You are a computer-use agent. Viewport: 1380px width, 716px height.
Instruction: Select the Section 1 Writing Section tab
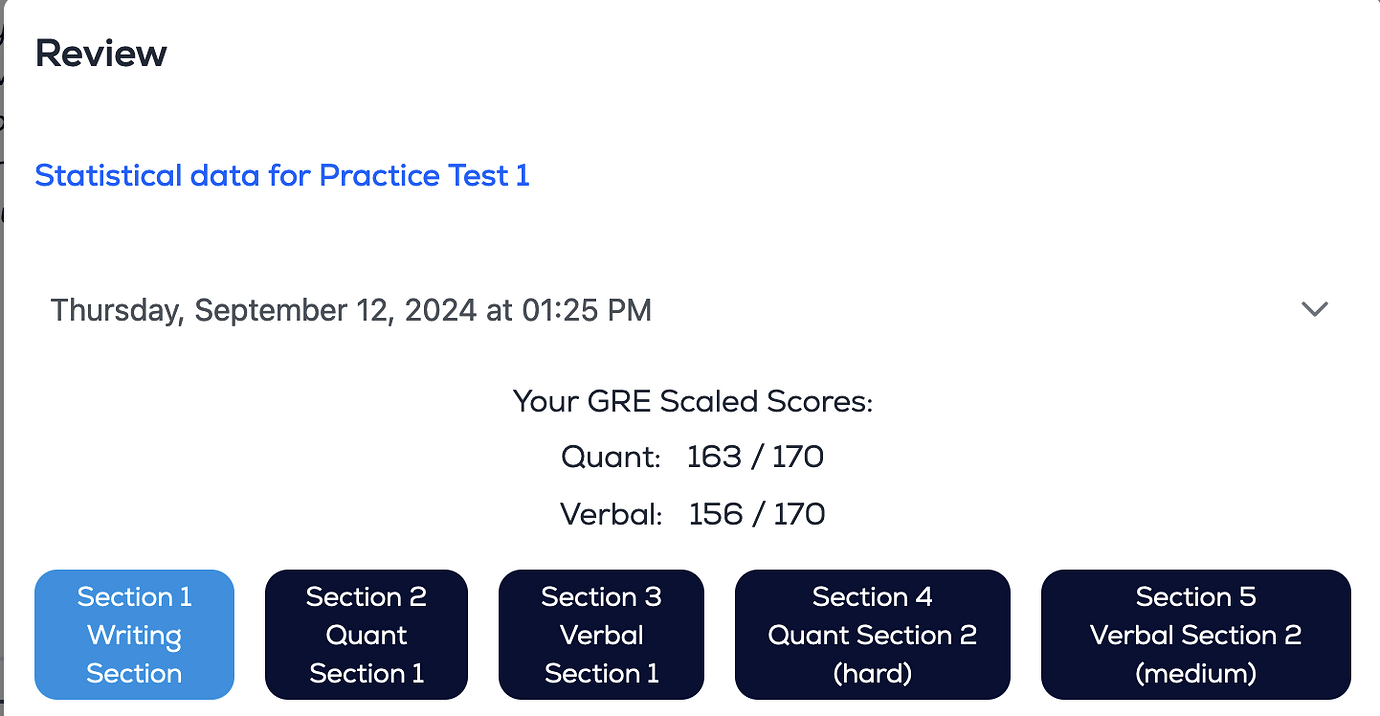(134, 634)
